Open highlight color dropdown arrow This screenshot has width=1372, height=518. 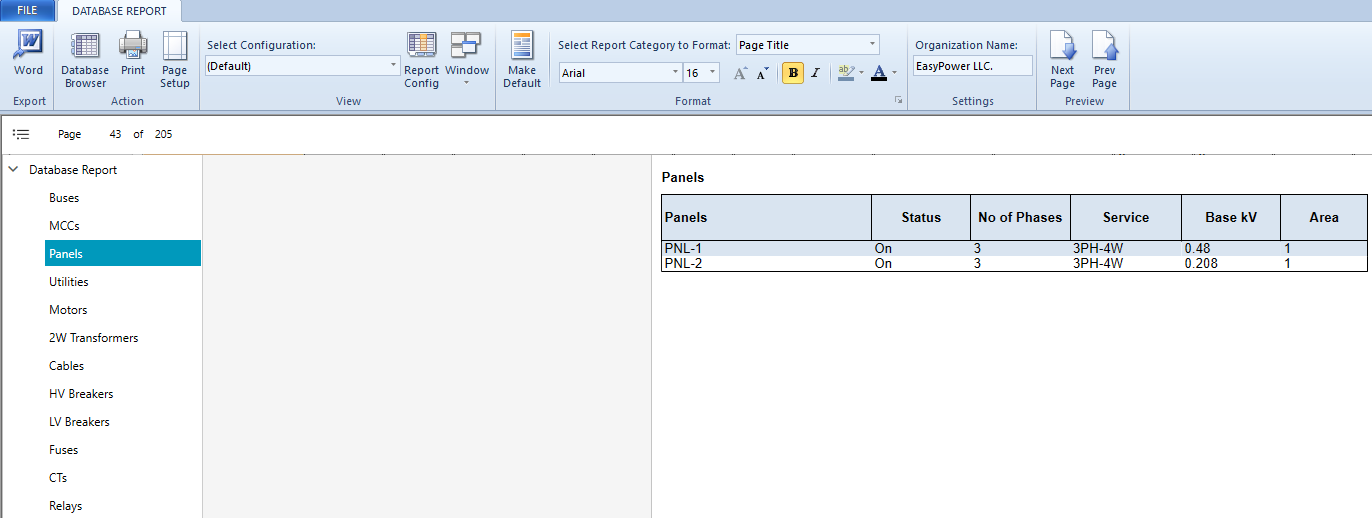(861, 73)
